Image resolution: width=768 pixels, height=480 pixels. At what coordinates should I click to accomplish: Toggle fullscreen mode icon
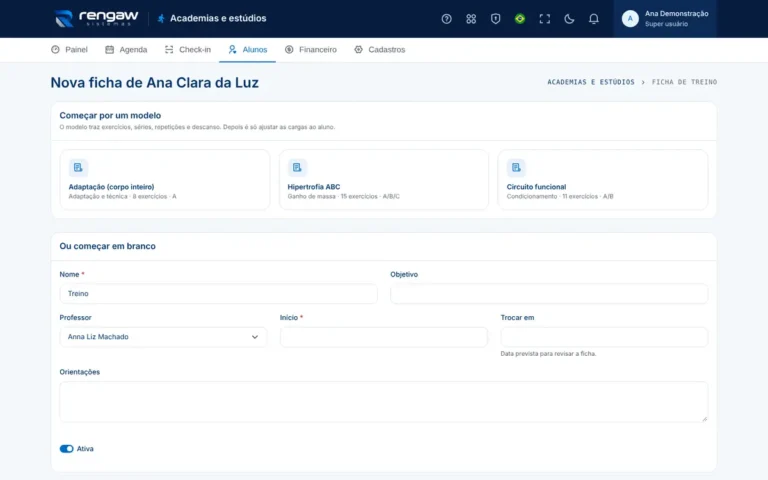tap(544, 19)
